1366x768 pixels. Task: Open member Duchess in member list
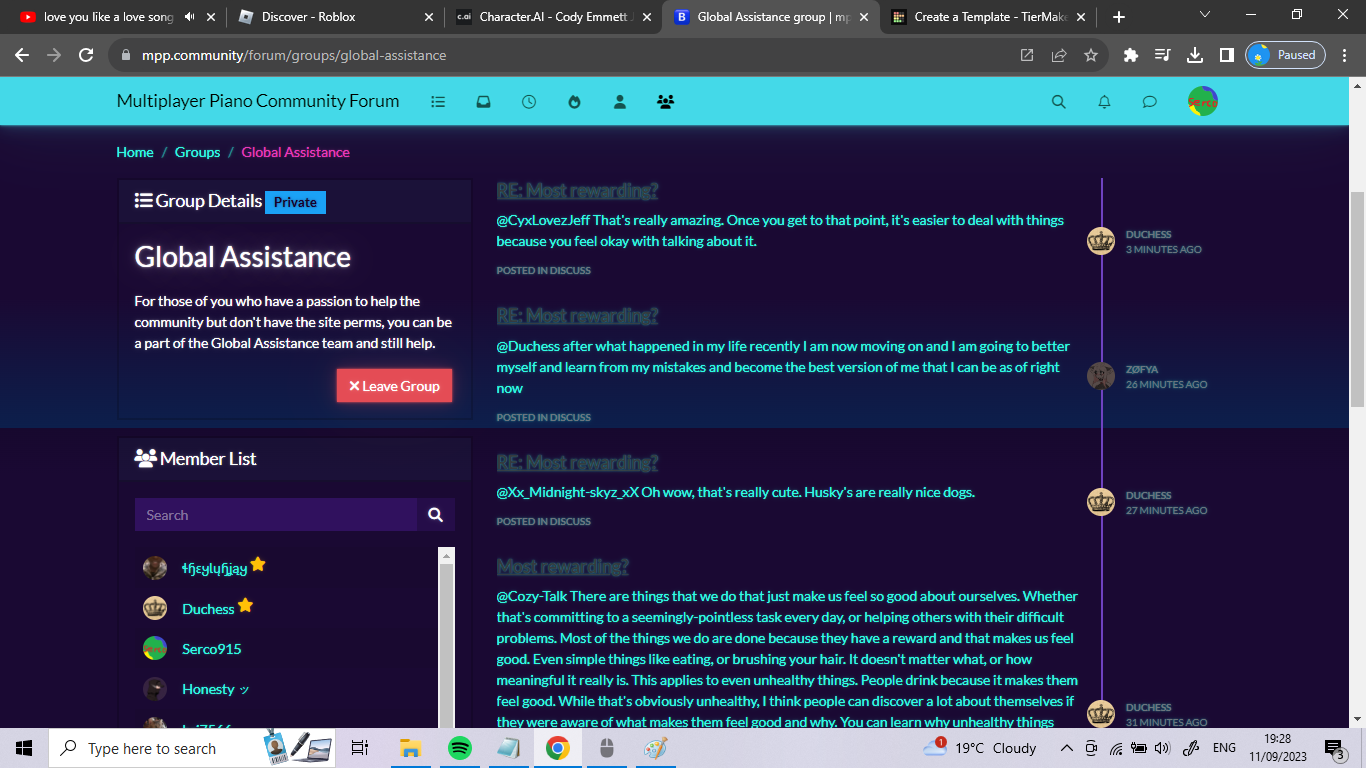pos(208,609)
